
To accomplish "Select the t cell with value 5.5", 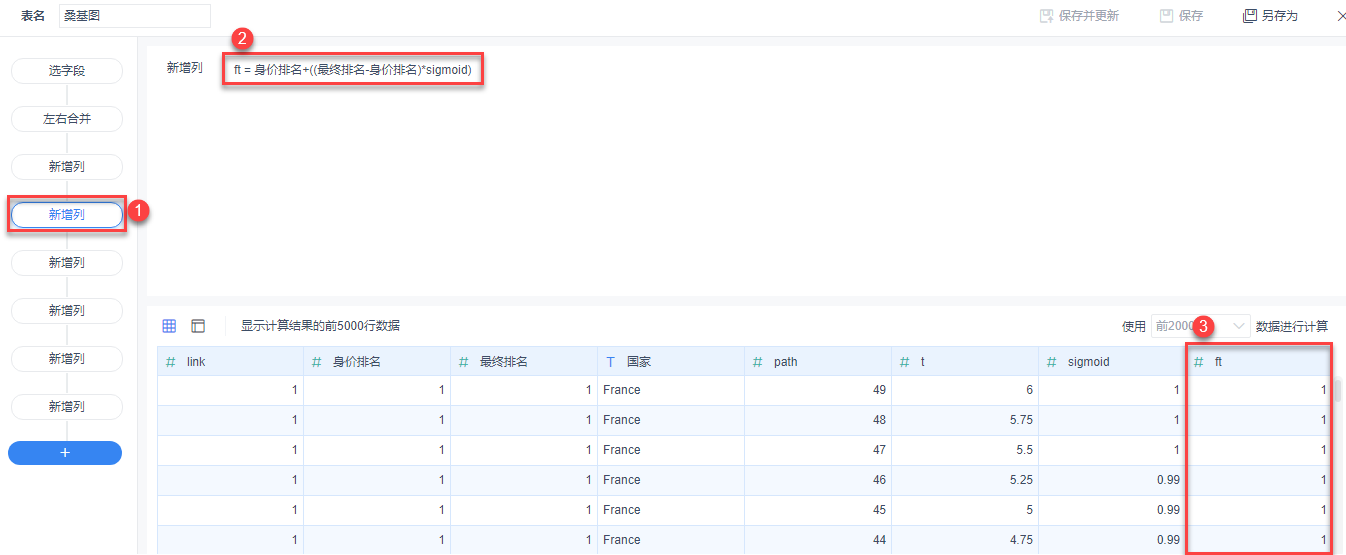I will (965, 450).
